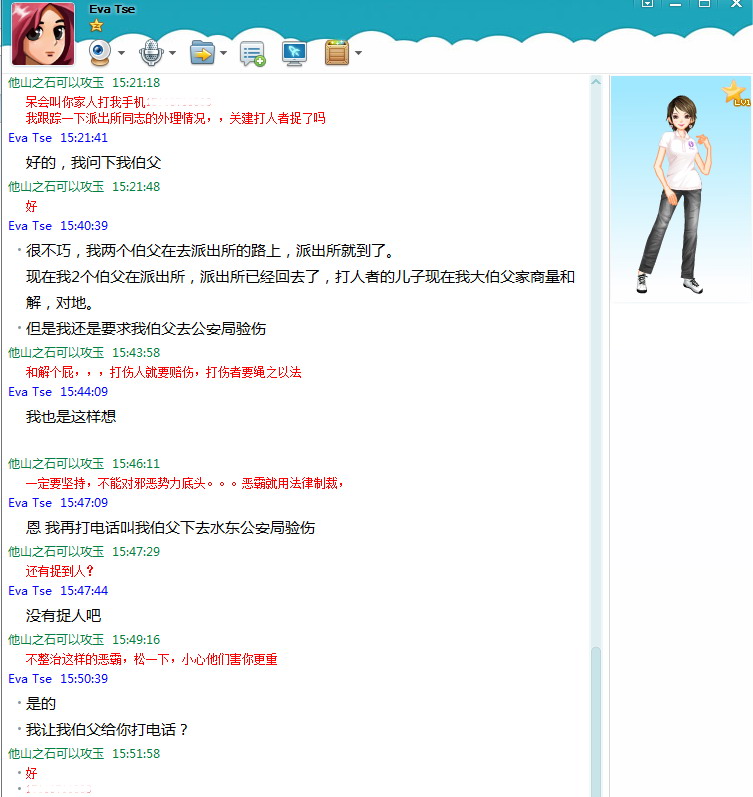This screenshot has height=797, width=753.
Task: Open the window options menu button at top
Action: point(648,4)
